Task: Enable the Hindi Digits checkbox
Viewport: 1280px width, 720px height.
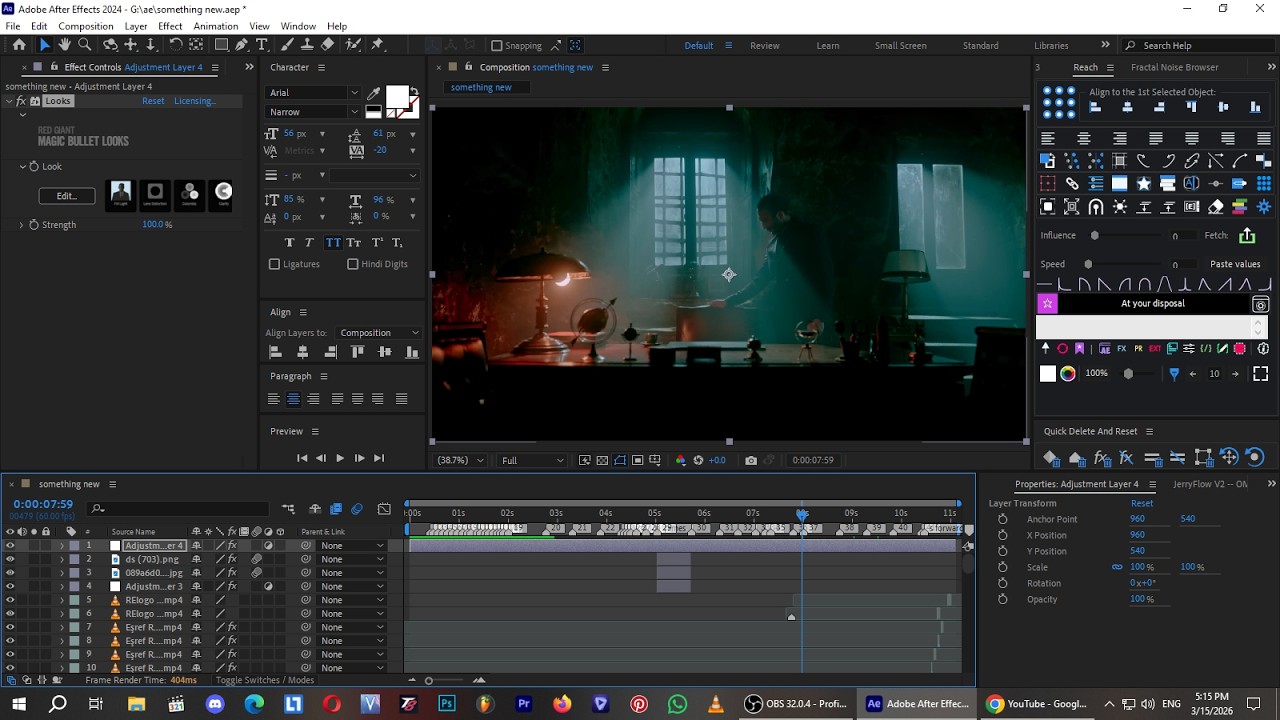Action: (353, 264)
